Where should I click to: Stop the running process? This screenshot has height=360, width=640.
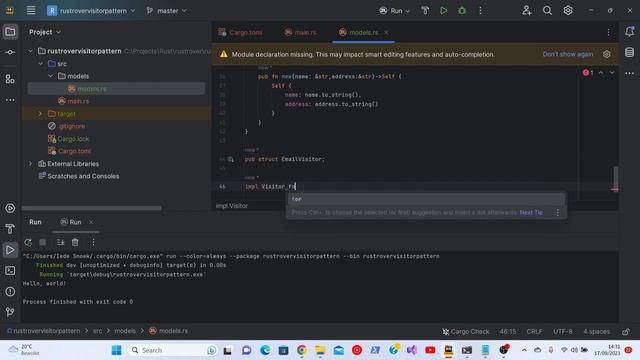(42, 242)
